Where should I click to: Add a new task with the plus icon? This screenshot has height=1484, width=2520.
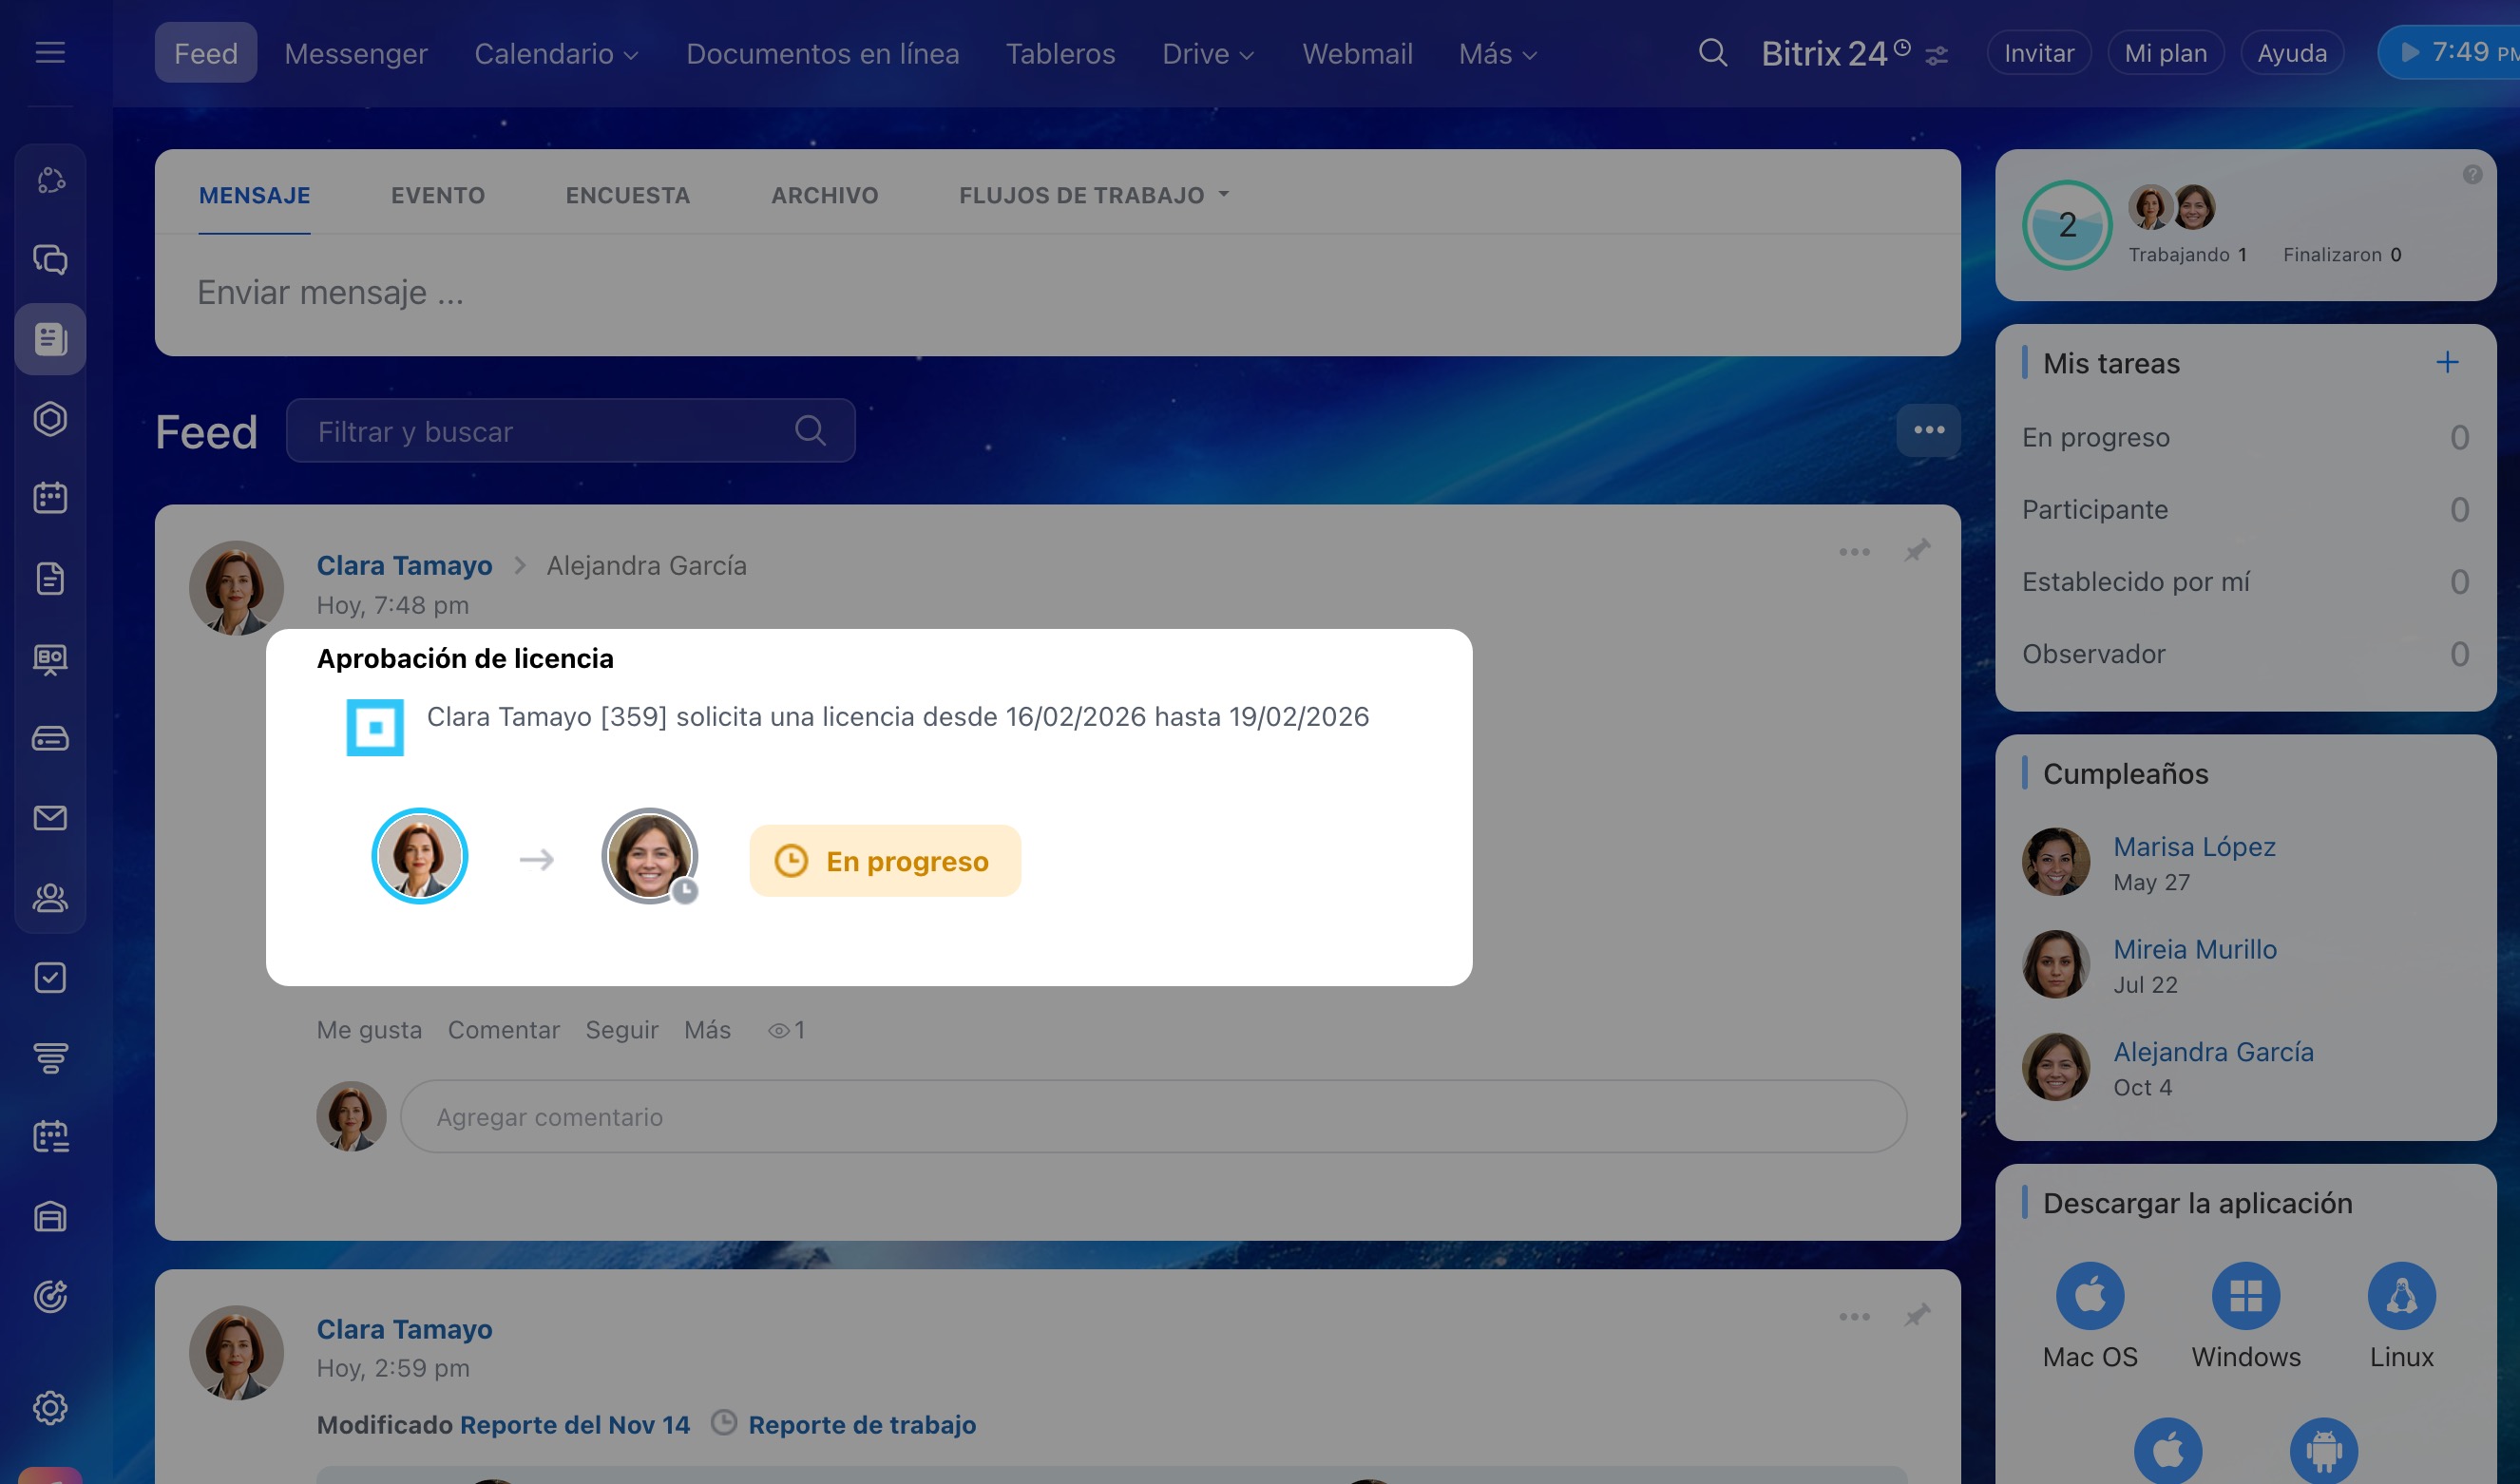point(2446,362)
